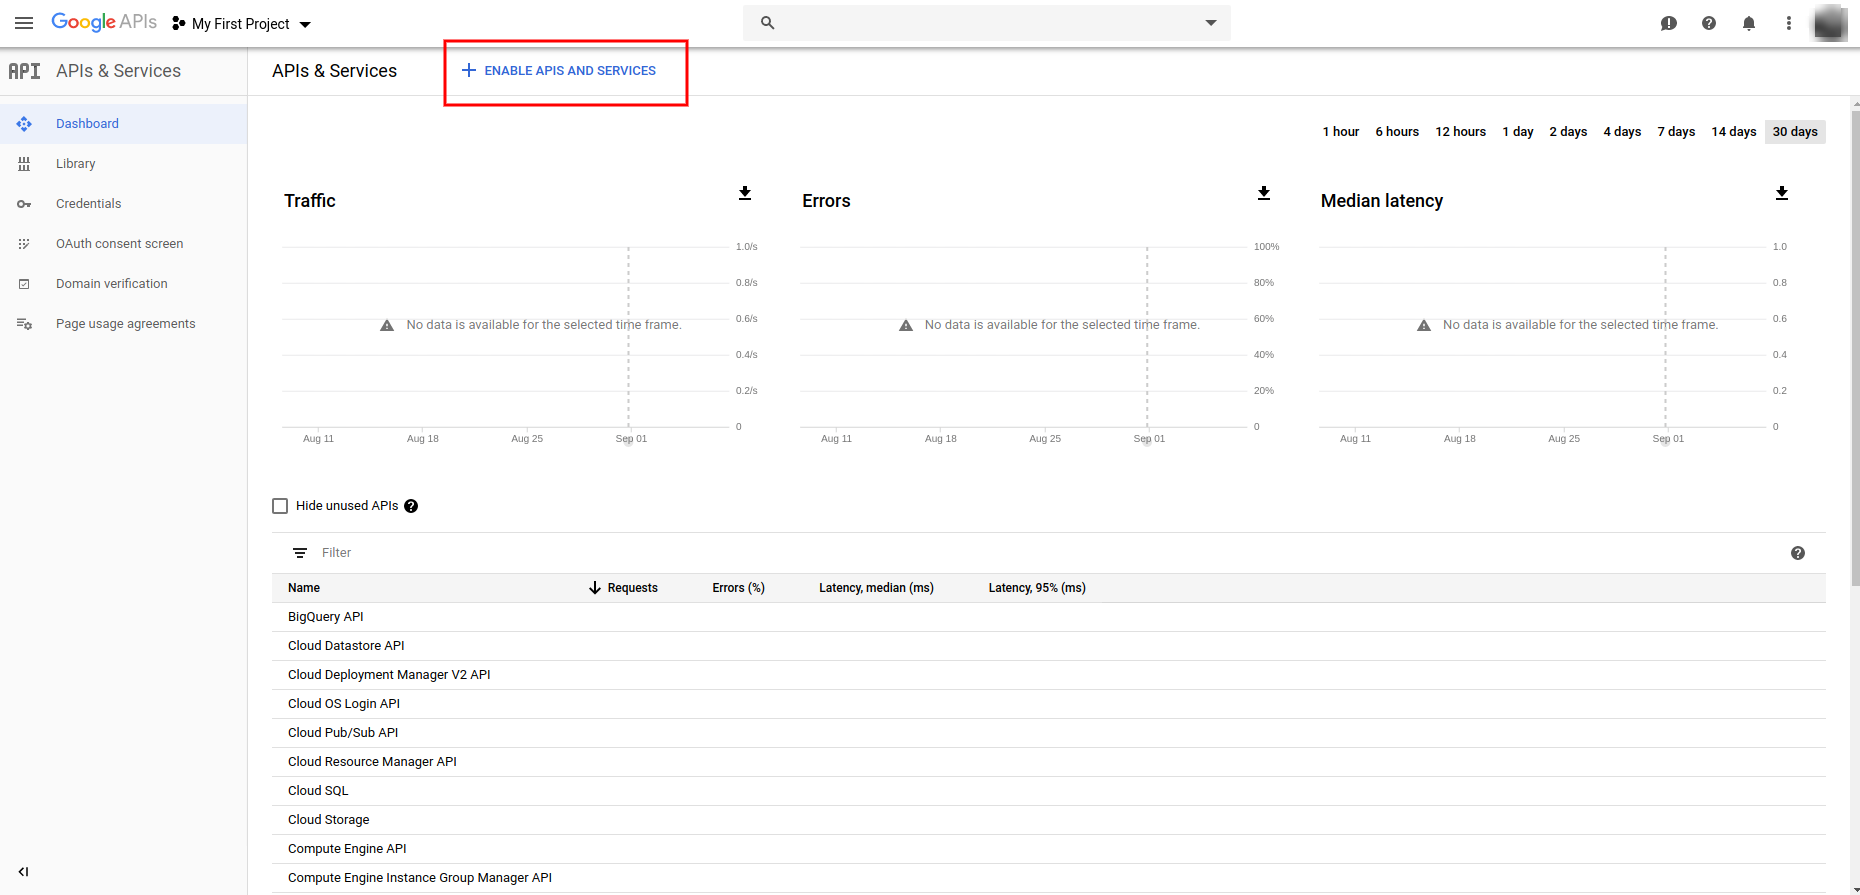The width and height of the screenshot is (1860, 895).
Task: Click the Credentials key icon
Action: pos(24,204)
